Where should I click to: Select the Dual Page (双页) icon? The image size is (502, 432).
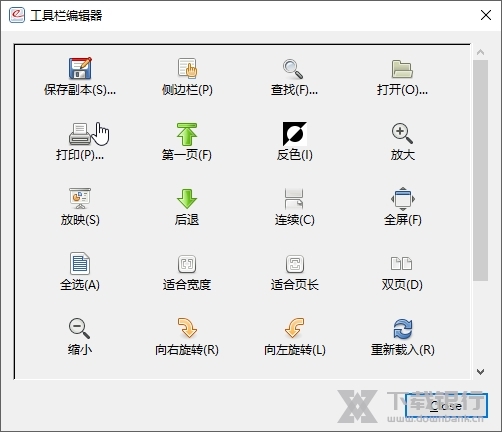tap(401, 263)
